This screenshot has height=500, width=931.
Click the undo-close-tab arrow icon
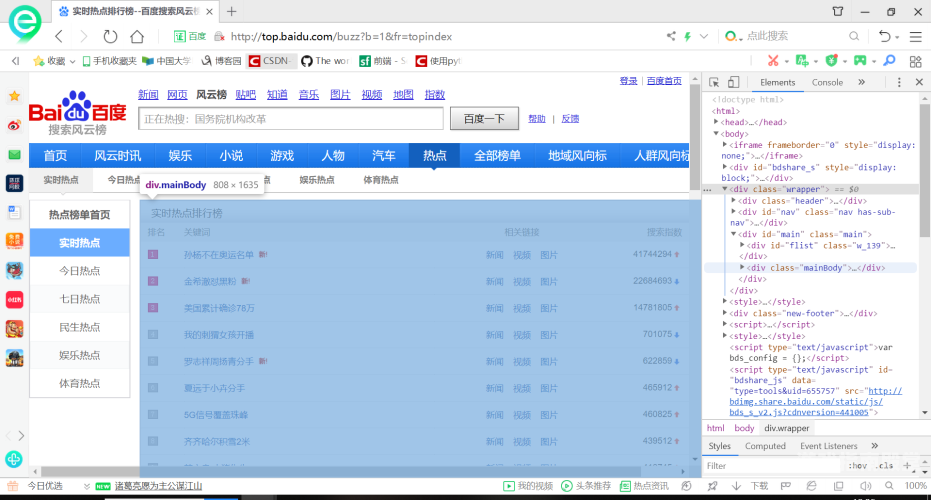tap(885, 36)
